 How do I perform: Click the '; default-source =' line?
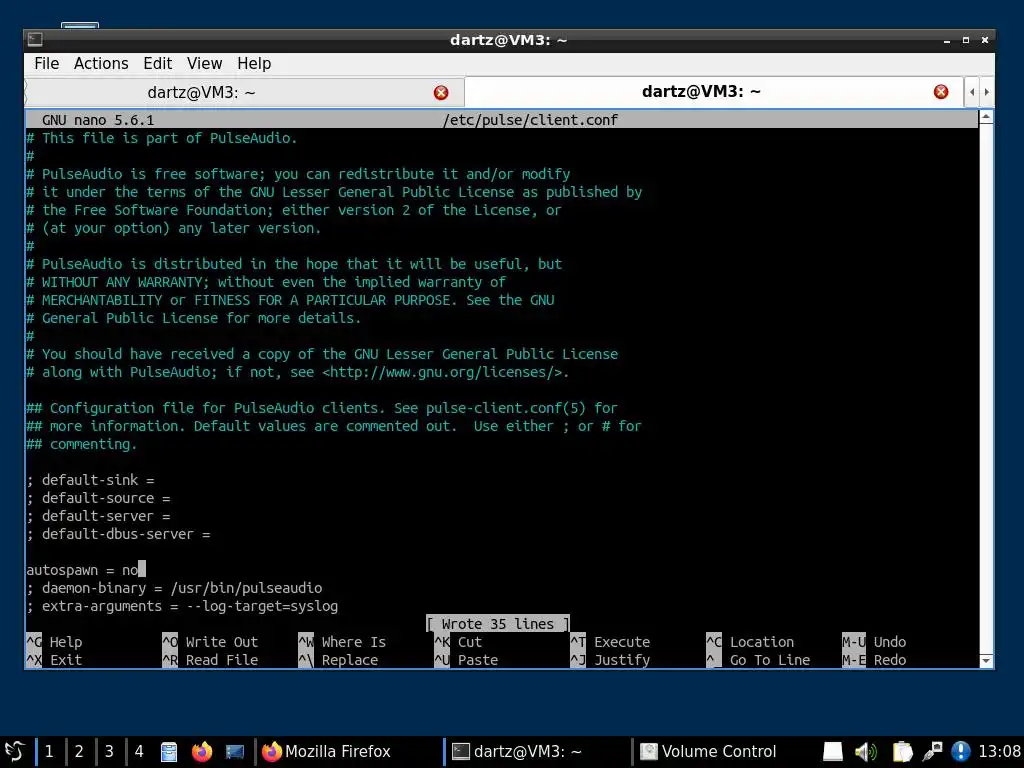(98, 498)
